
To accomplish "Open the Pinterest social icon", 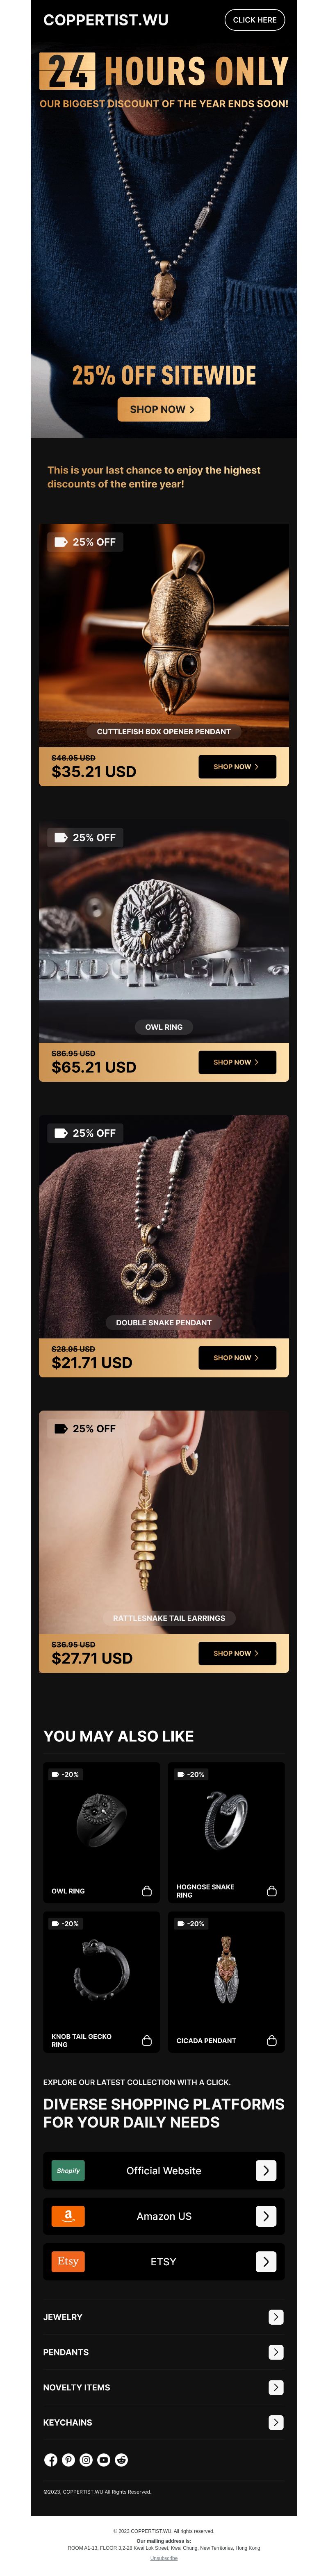I will point(68,2459).
